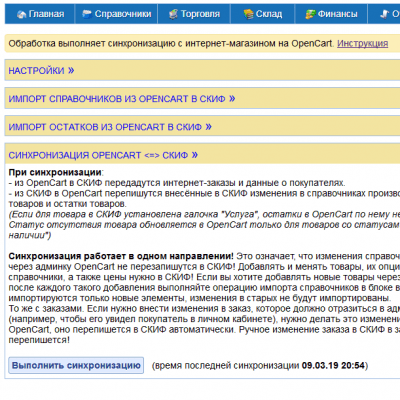The image size is (400, 400).
Task: Click the Финансы money icon
Action: 311,14
